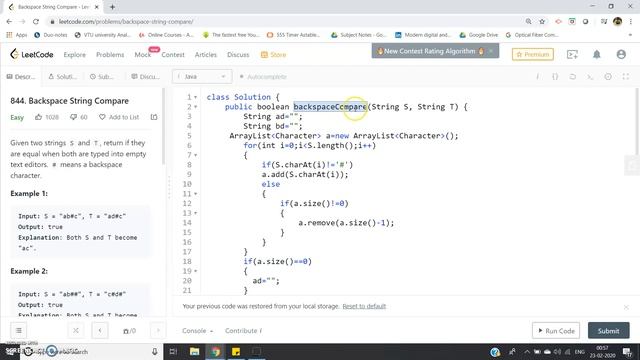
Task: Submit the solution
Action: click(x=609, y=331)
